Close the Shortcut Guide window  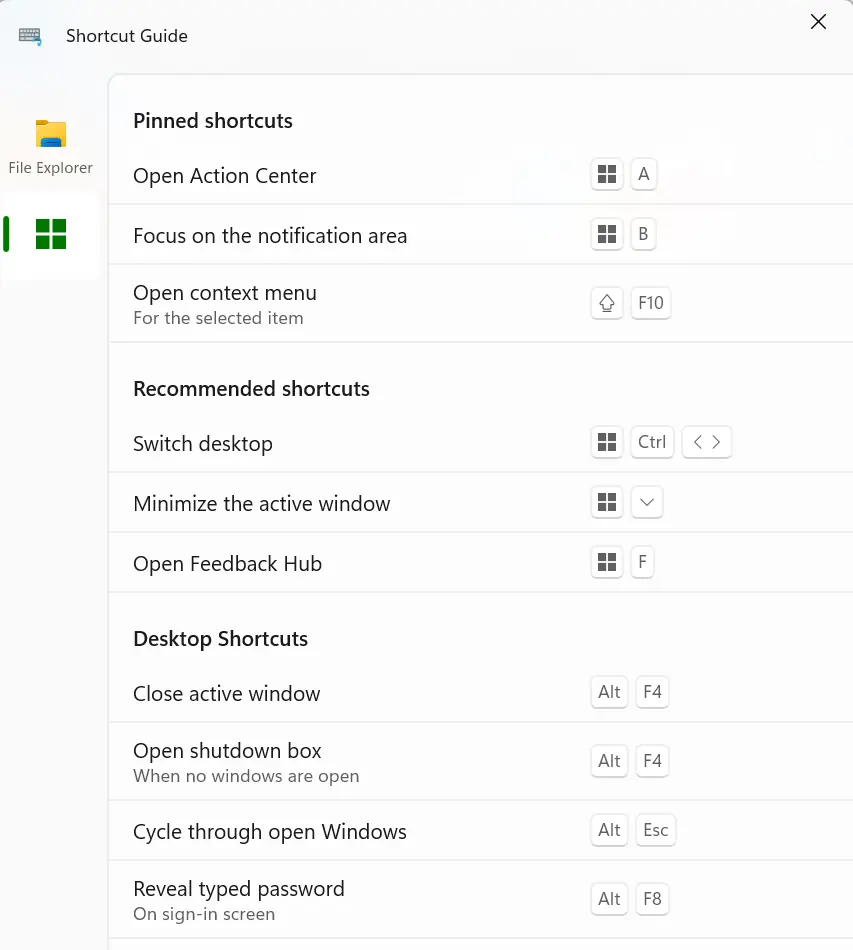[818, 22]
